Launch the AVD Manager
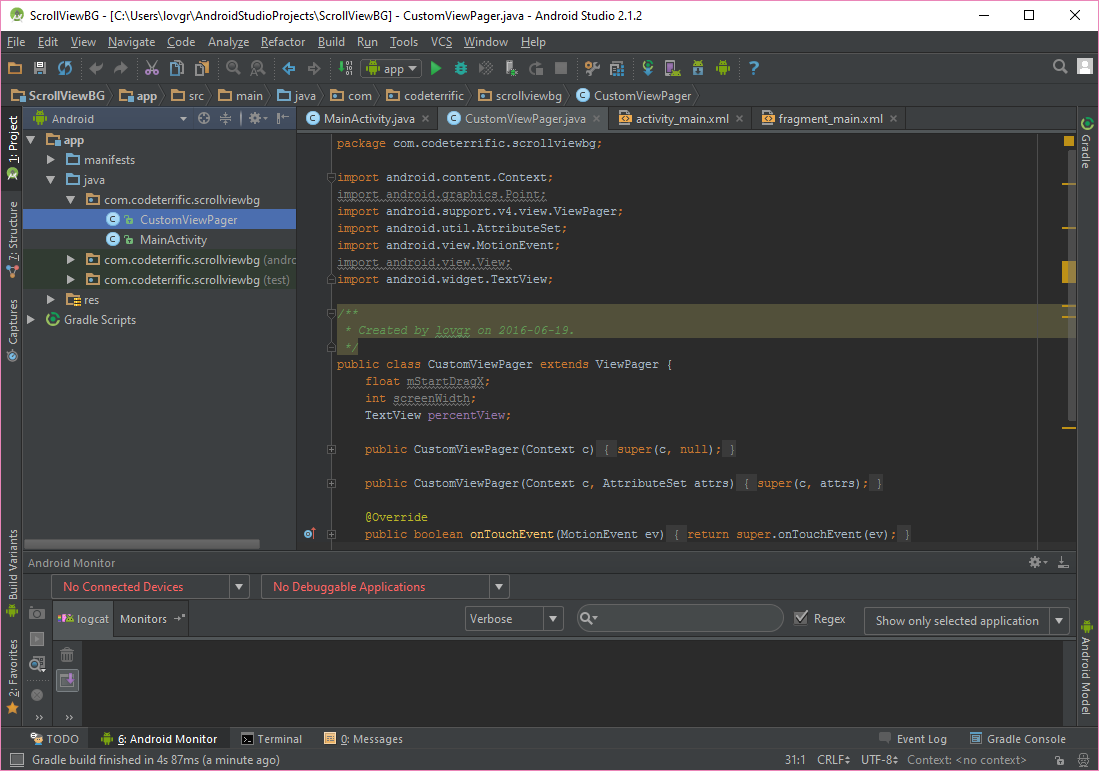1099x771 pixels. pyautogui.click(x=673, y=68)
